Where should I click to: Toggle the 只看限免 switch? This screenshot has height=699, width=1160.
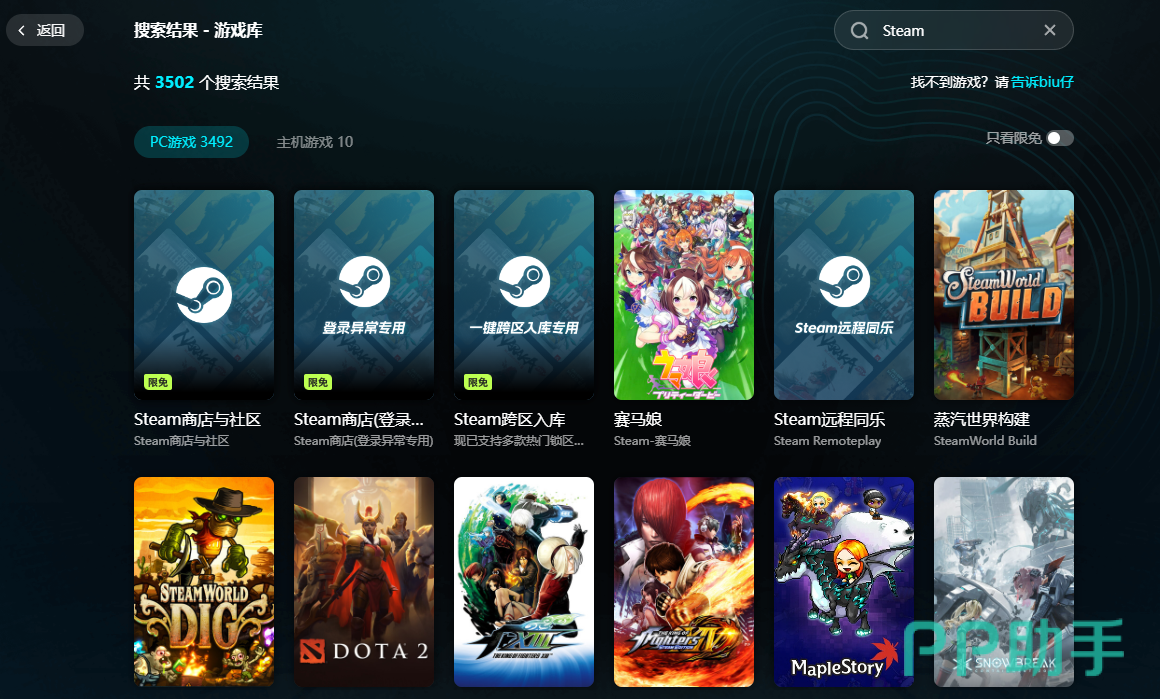tap(1059, 138)
